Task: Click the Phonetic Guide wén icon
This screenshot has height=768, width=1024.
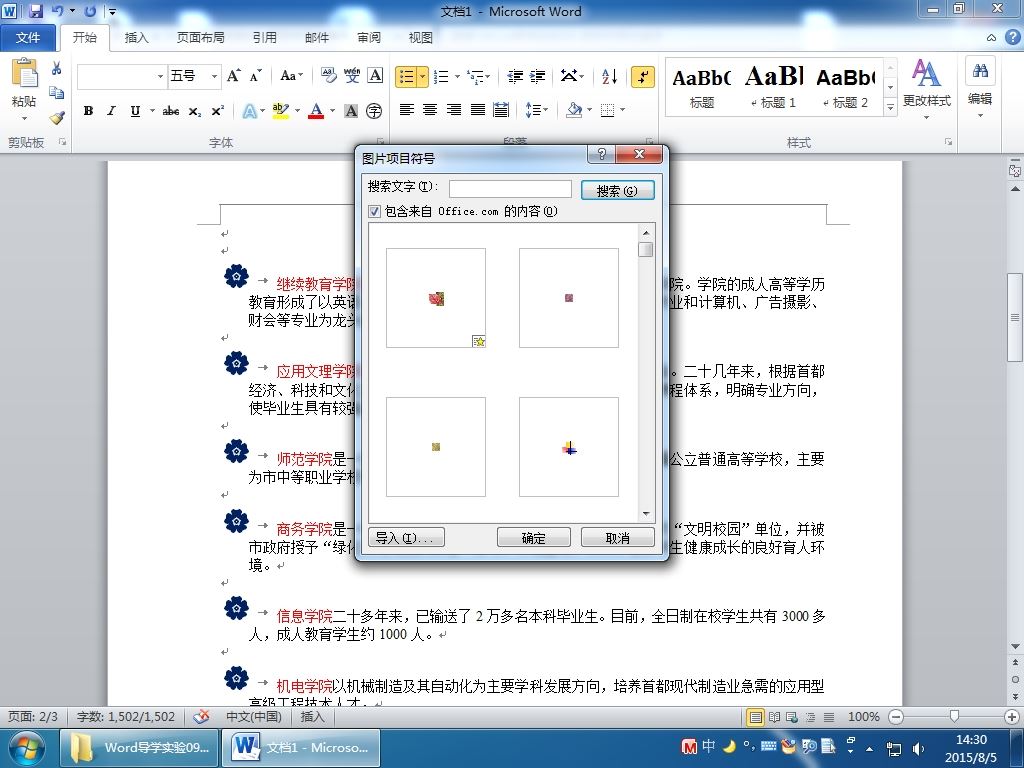Action: click(352, 76)
